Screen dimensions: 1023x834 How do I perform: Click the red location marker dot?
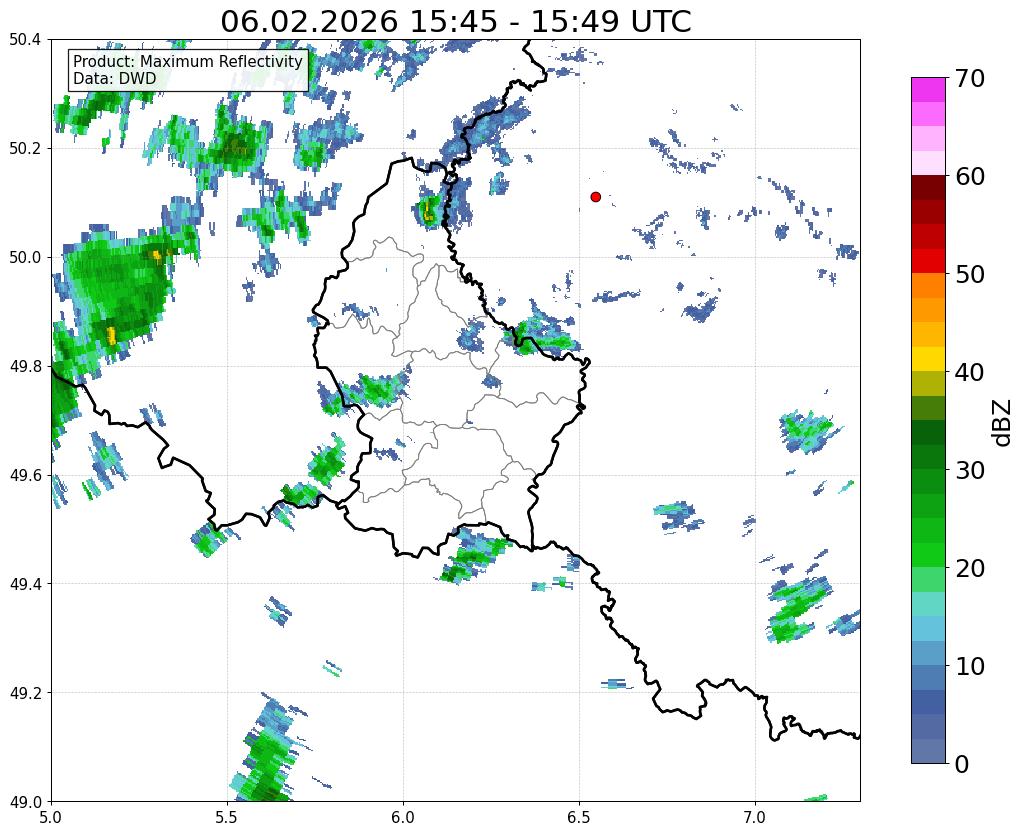[x=595, y=197]
